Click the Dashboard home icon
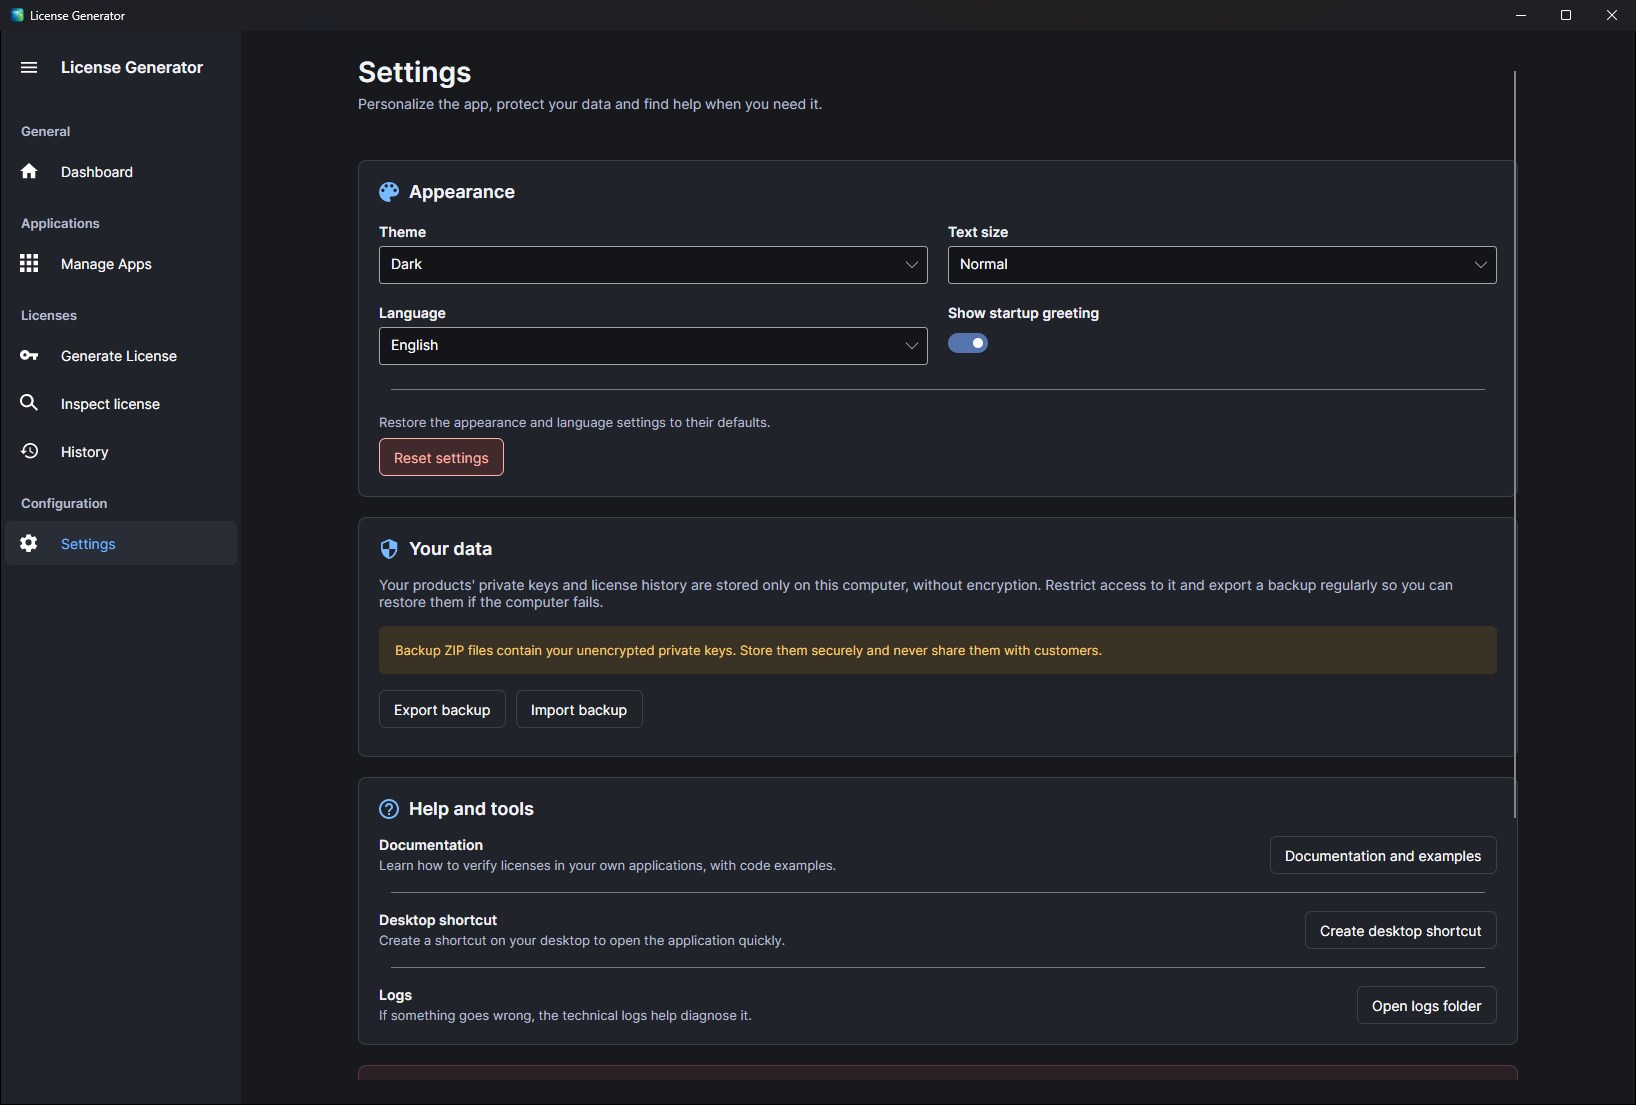 click(x=29, y=171)
